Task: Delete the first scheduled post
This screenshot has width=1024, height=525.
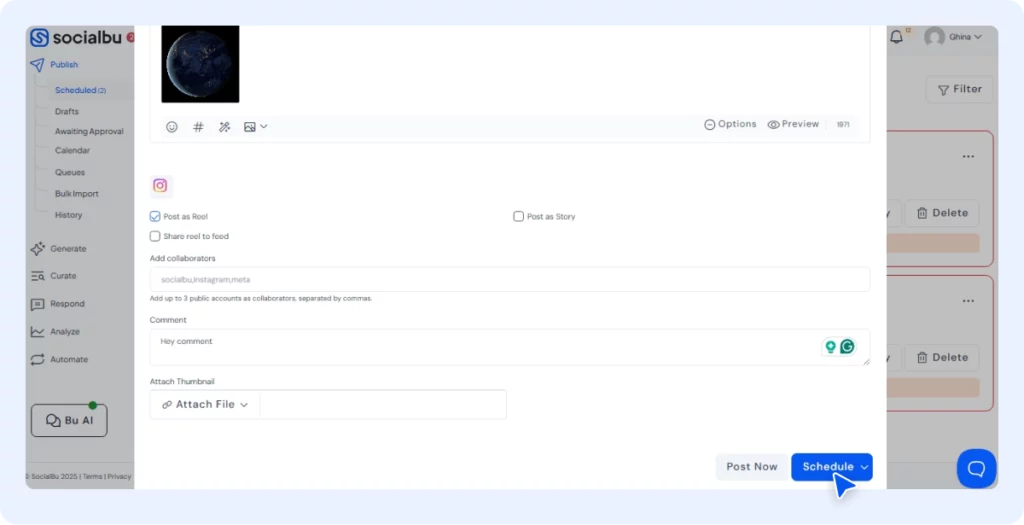Action: 942,213
